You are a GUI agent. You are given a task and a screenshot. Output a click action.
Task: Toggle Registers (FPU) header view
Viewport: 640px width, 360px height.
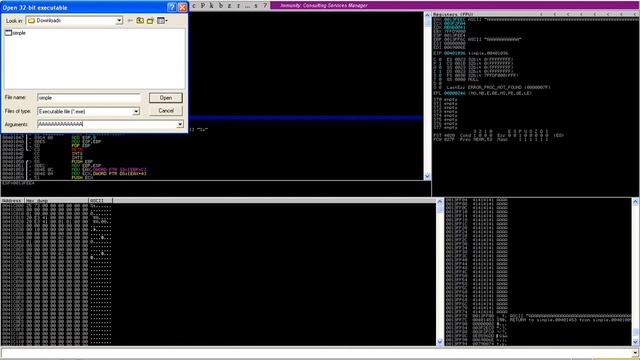coord(536,14)
